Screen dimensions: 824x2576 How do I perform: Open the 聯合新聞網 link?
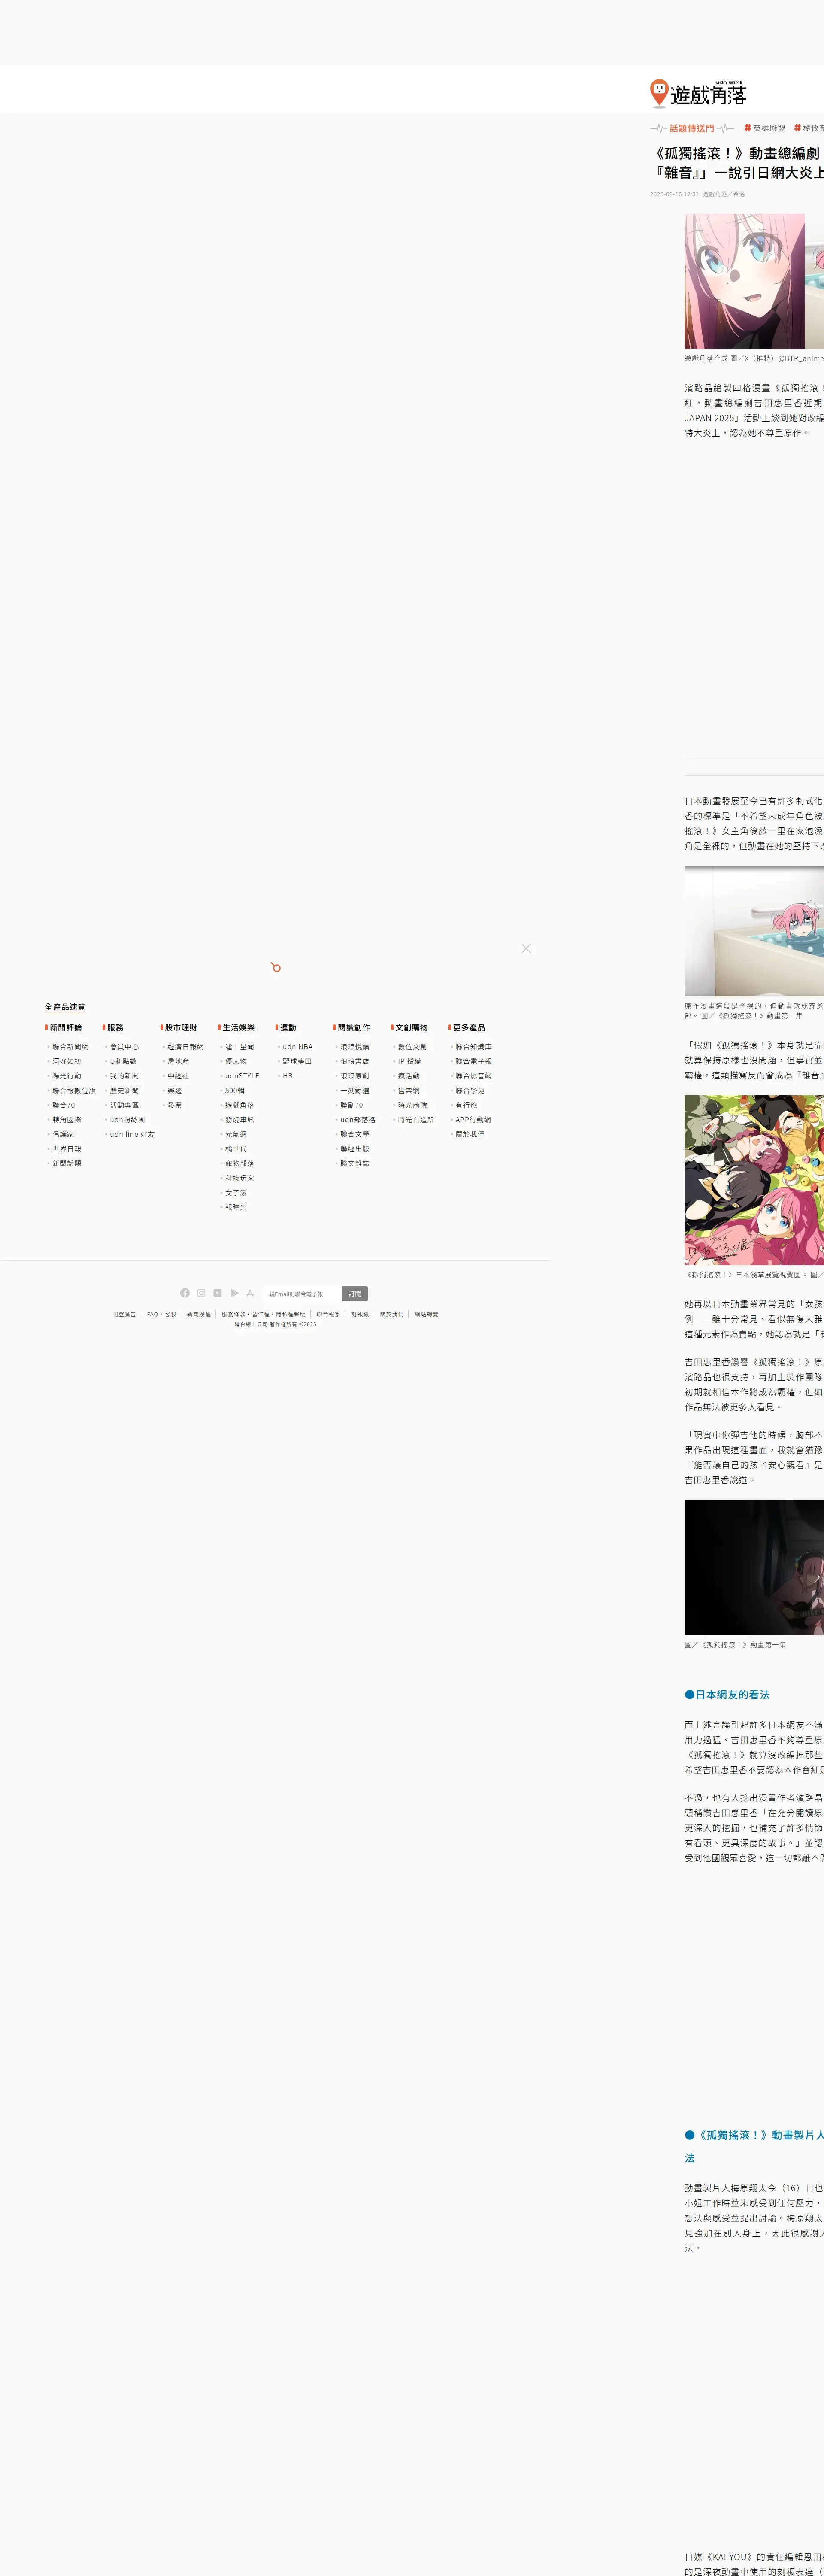(x=70, y=1047)
